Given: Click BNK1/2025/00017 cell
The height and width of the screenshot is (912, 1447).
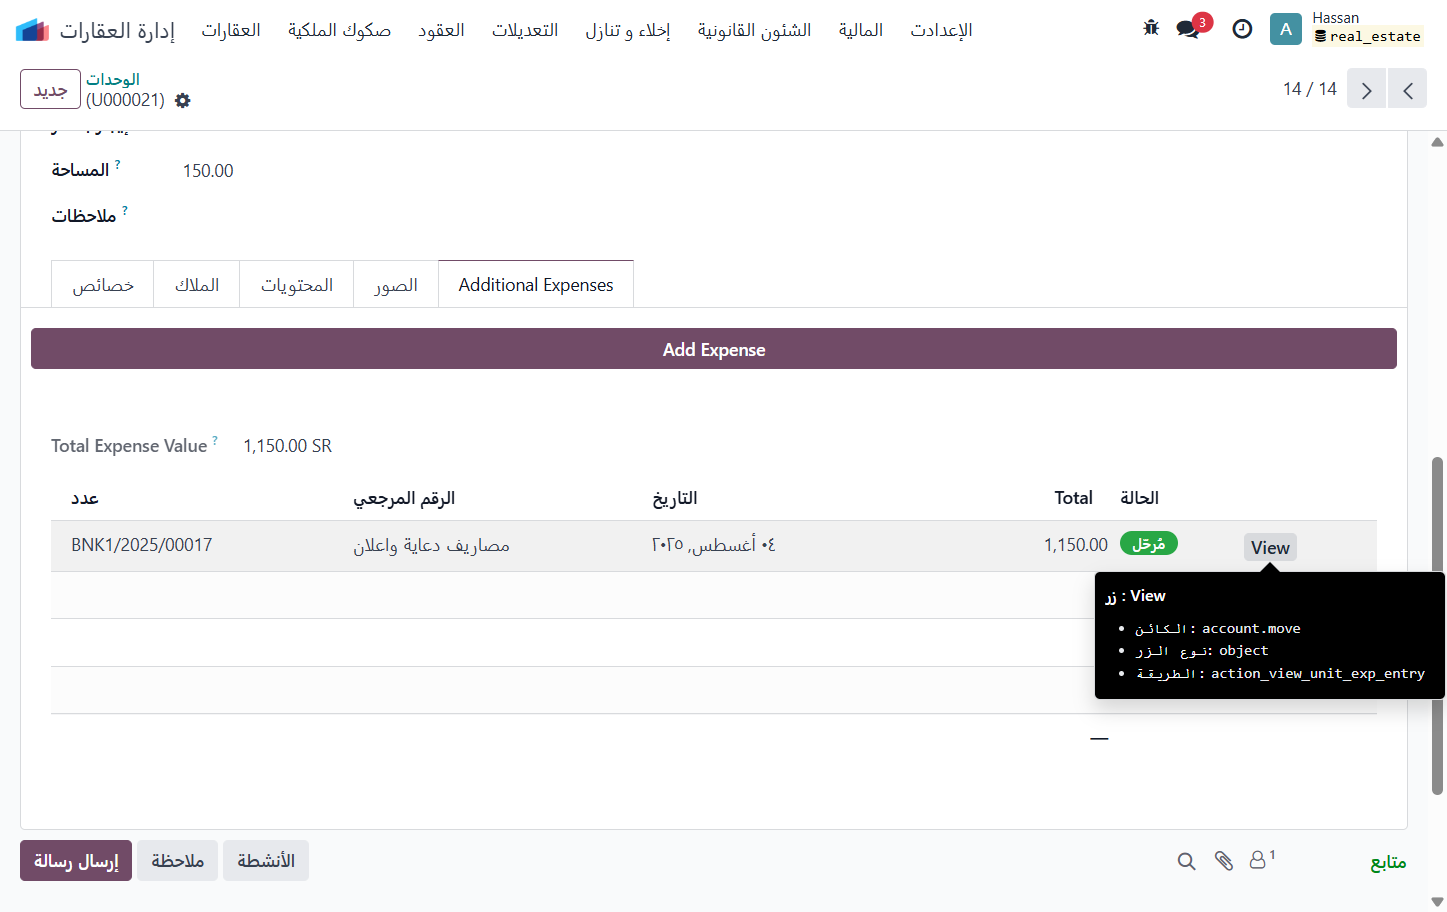Looking at the screenshot, I should (141, 545).
